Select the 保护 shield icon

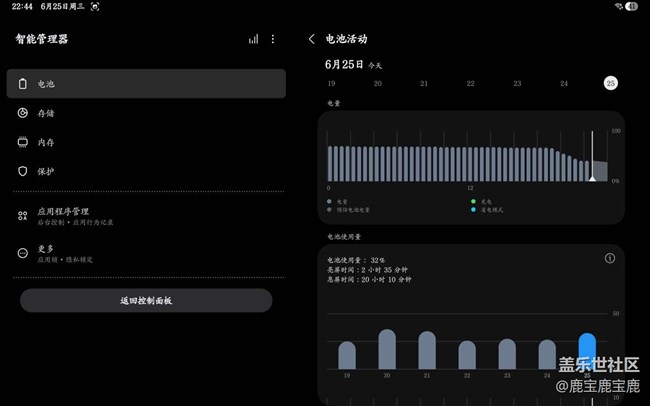23,171
